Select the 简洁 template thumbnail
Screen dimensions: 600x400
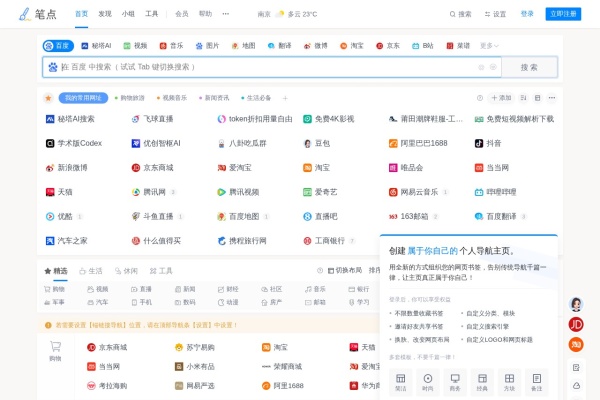point(401,382)
